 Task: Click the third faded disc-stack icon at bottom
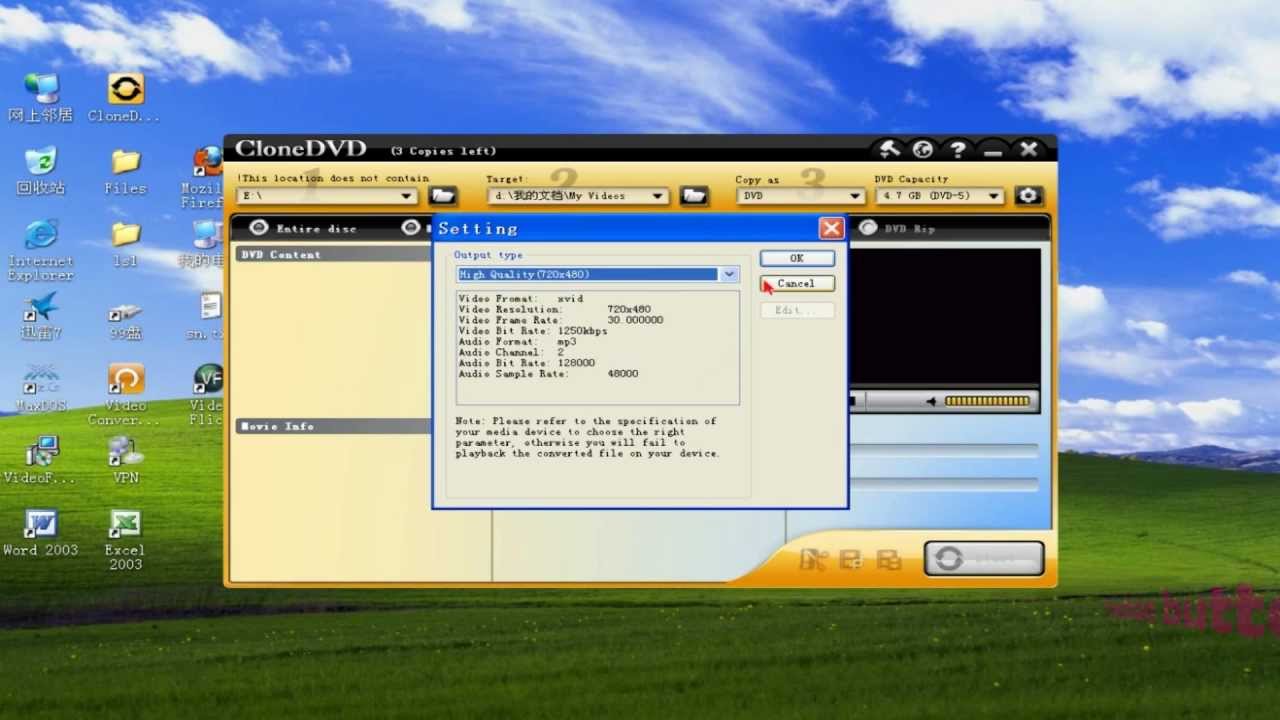888,559
